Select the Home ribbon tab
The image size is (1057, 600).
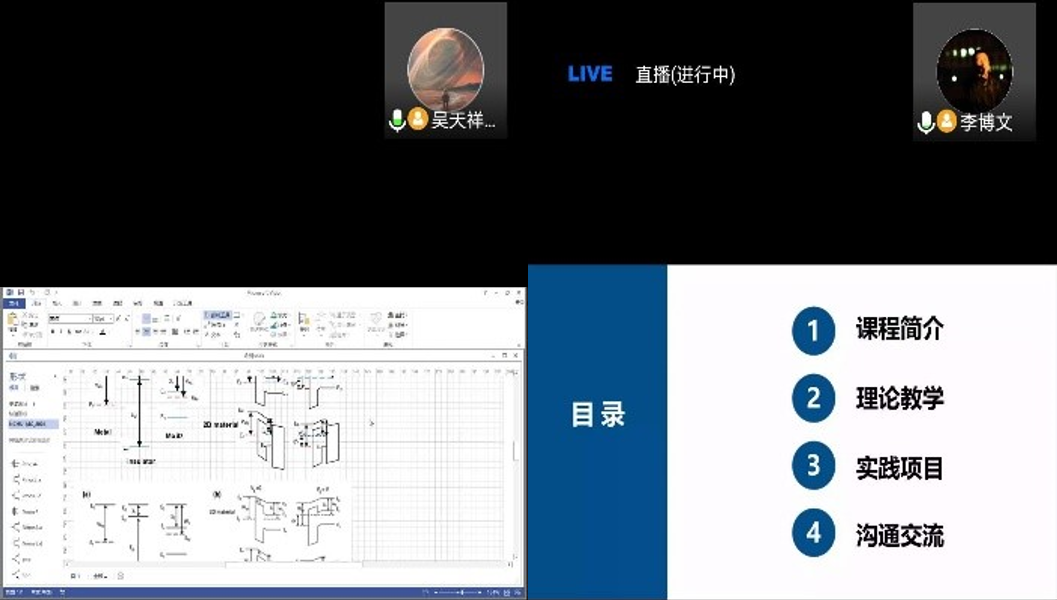(x=37, y=303)
